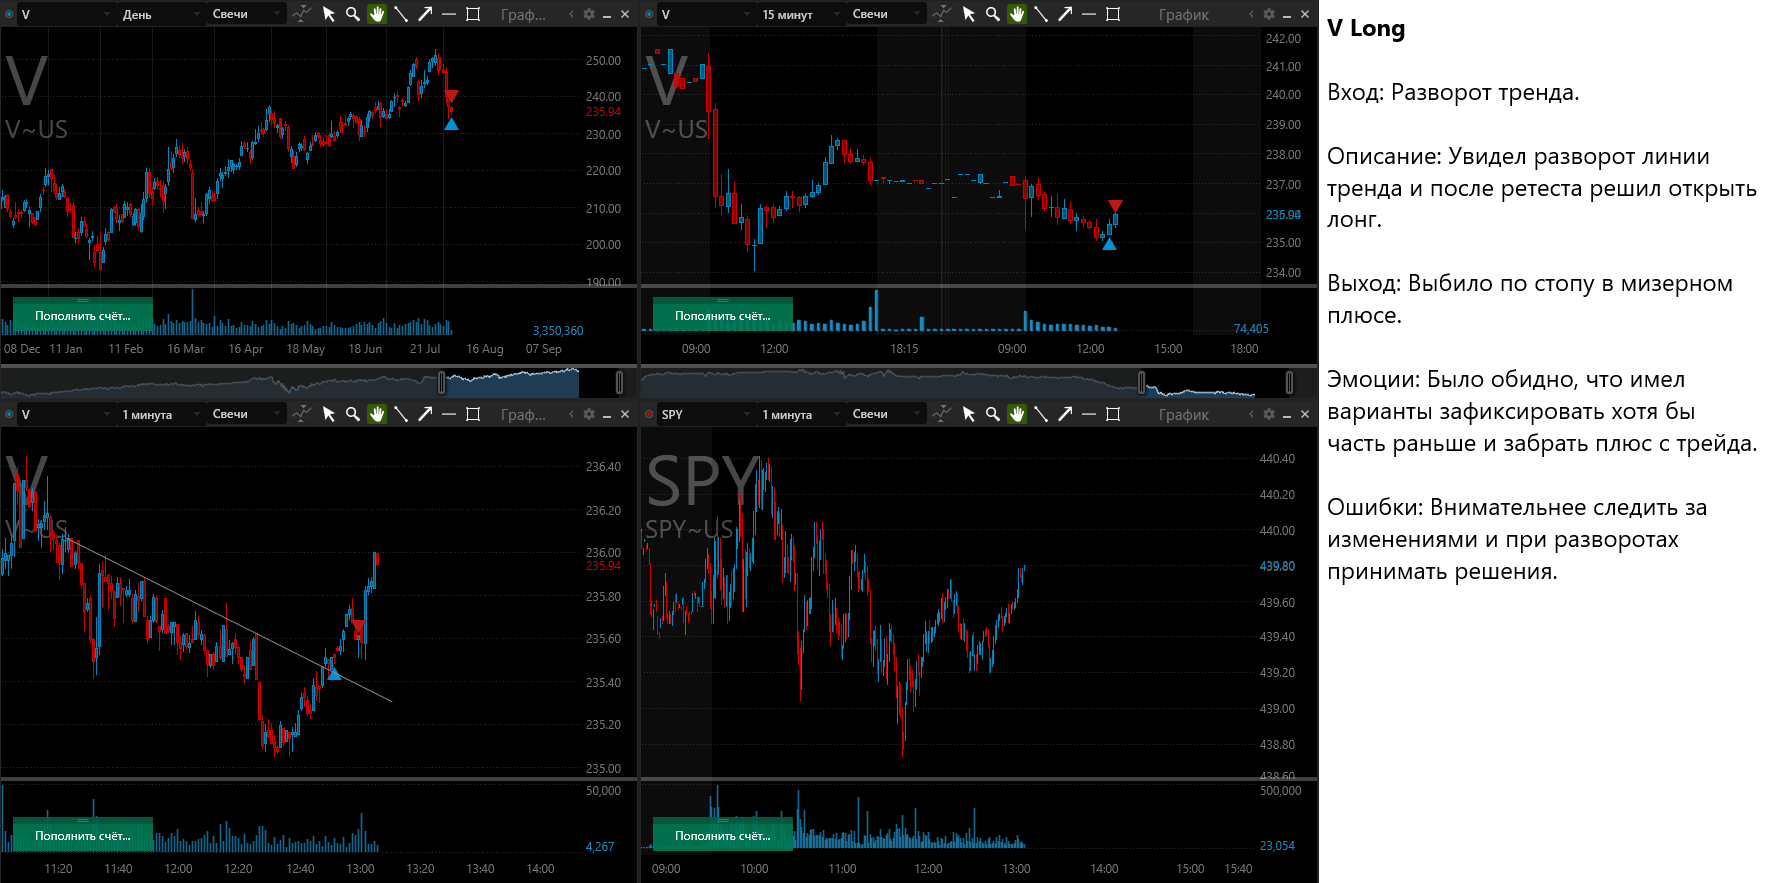The height and width of the screenshot is (883, 1771).
Task: Grab the left range handle of the 15-minute chart navigator
Action: (x=1142, y=382)
